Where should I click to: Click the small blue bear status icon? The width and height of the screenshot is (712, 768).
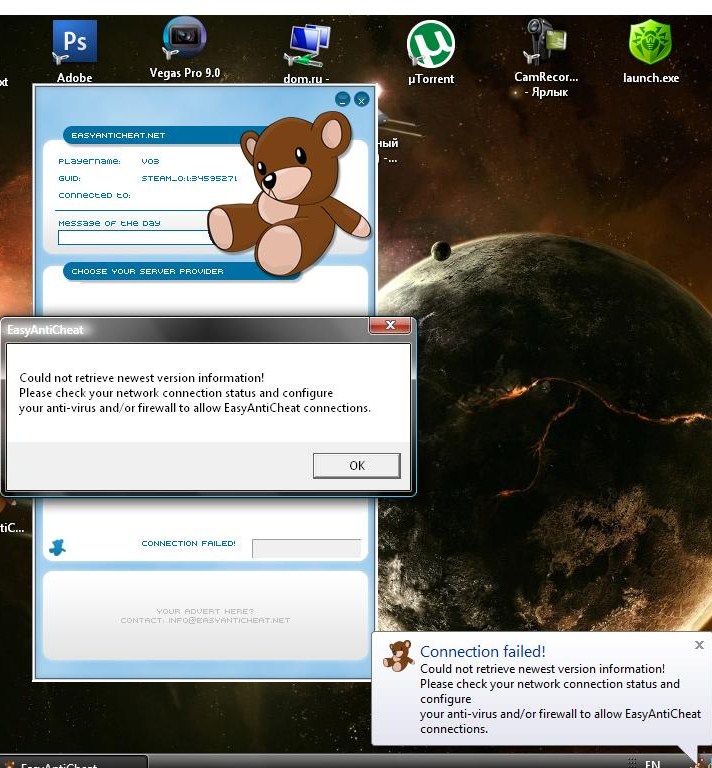58,548
